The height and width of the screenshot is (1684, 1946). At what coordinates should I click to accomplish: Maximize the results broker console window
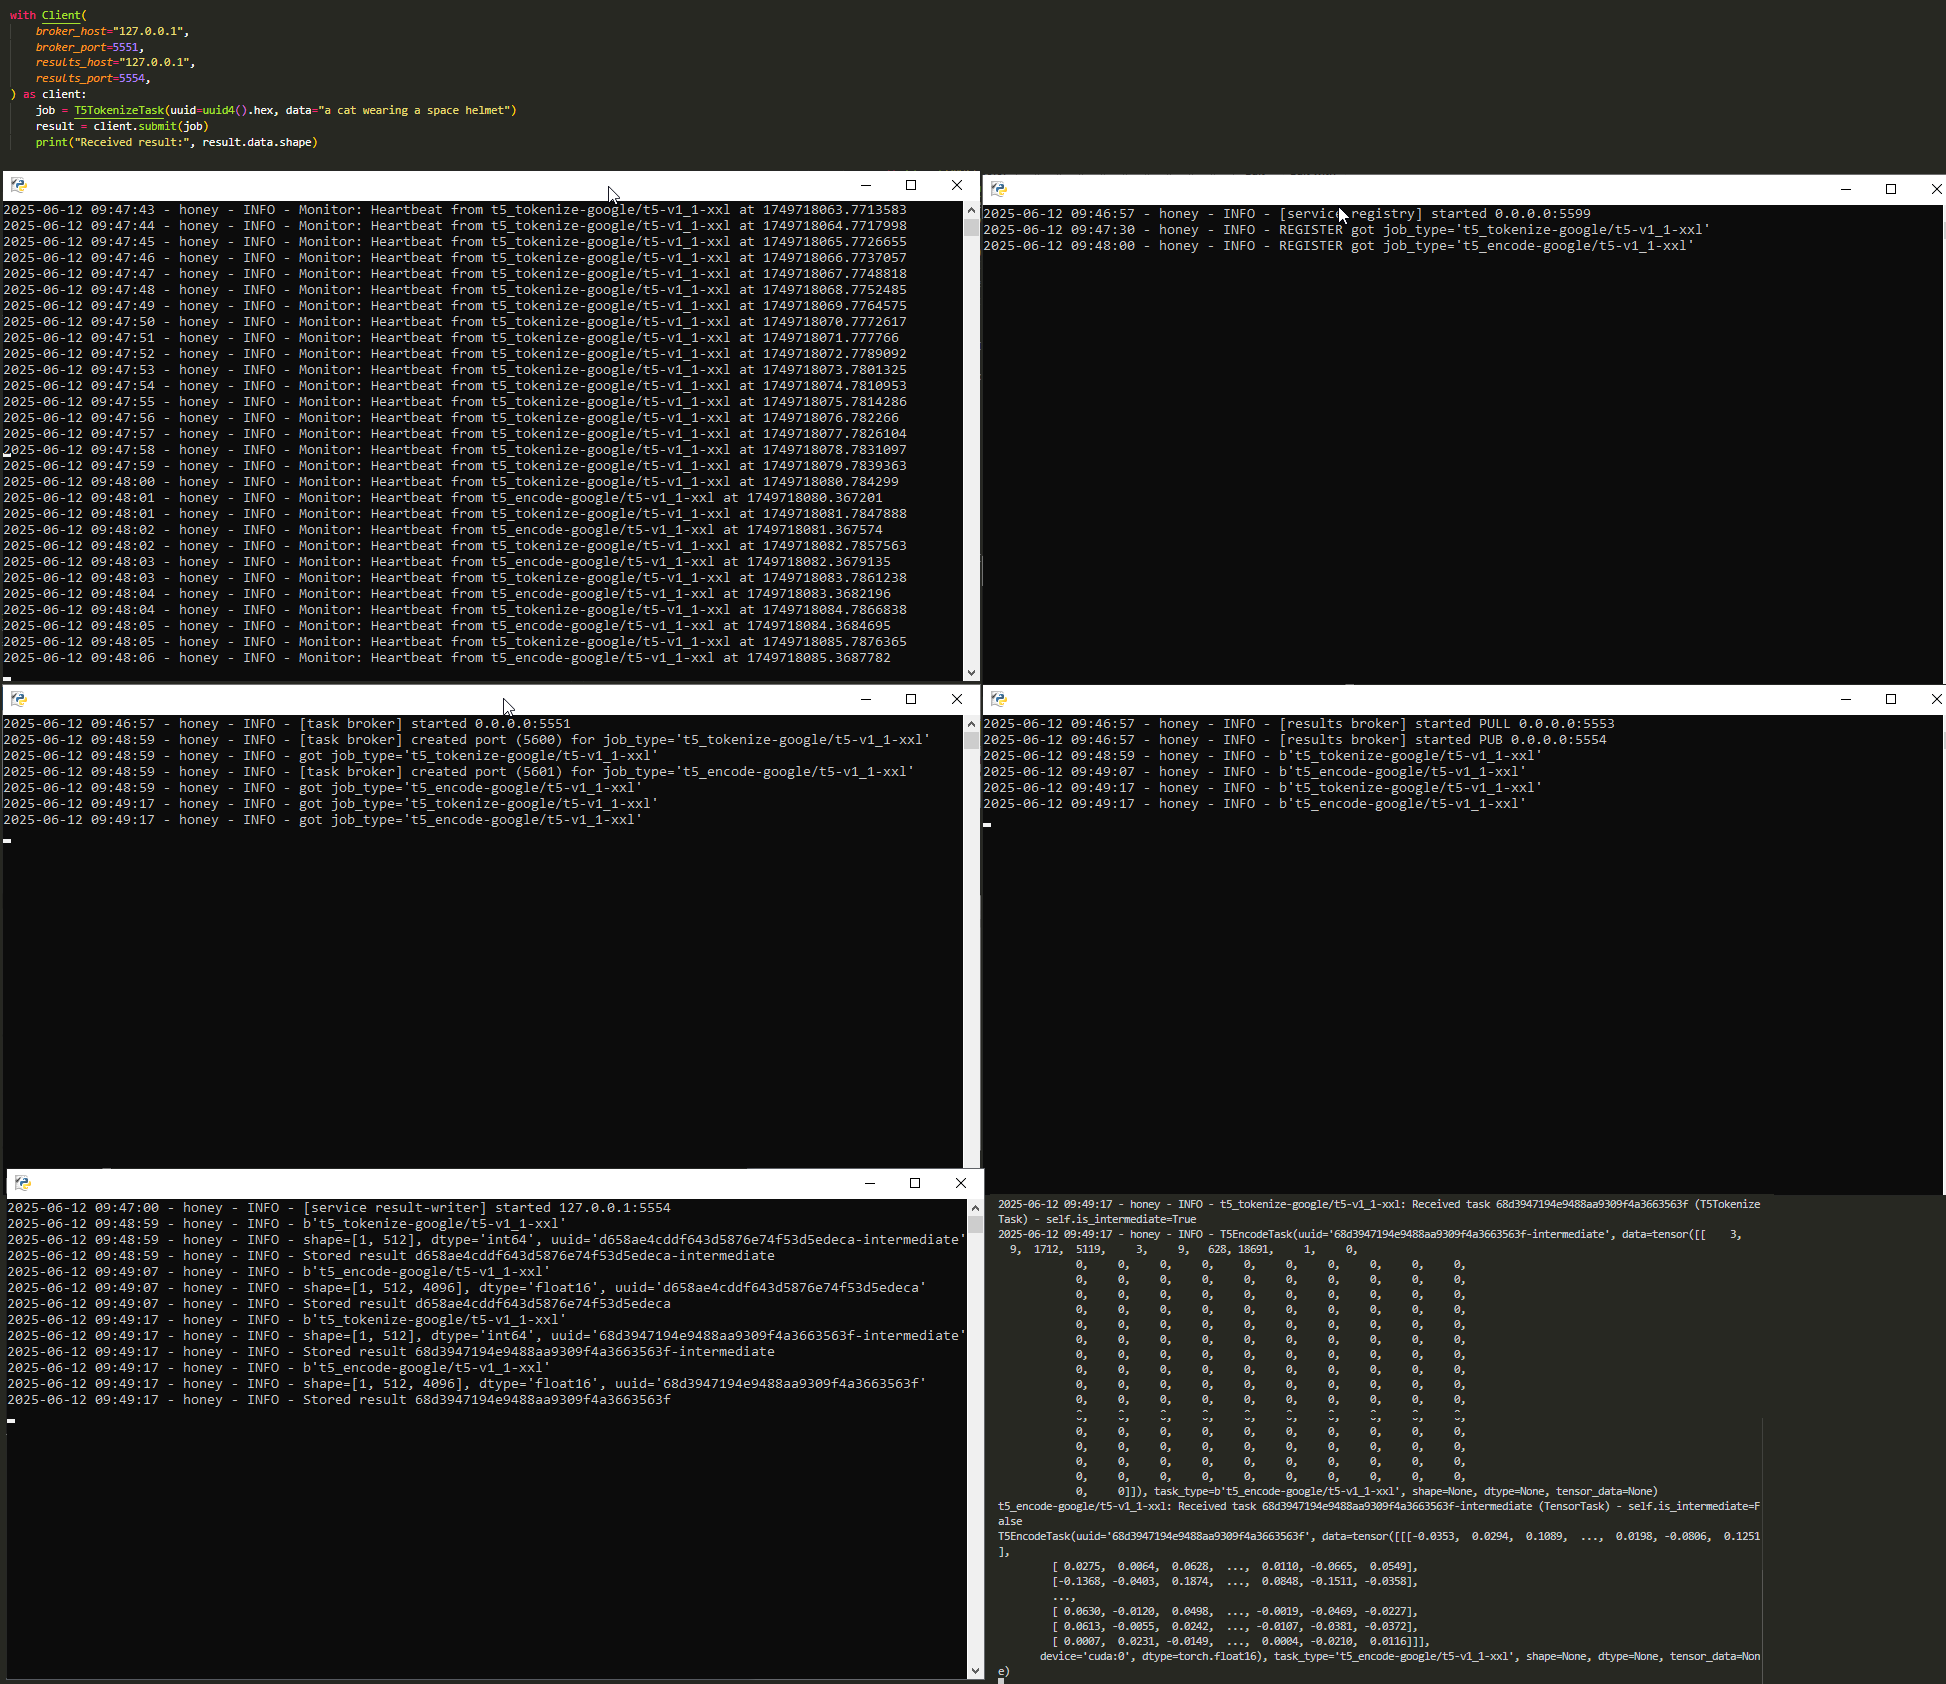tap(1891, 699)
